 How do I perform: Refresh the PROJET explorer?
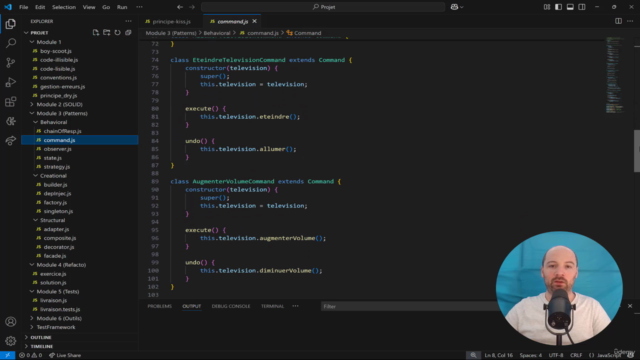click(118, 33)
